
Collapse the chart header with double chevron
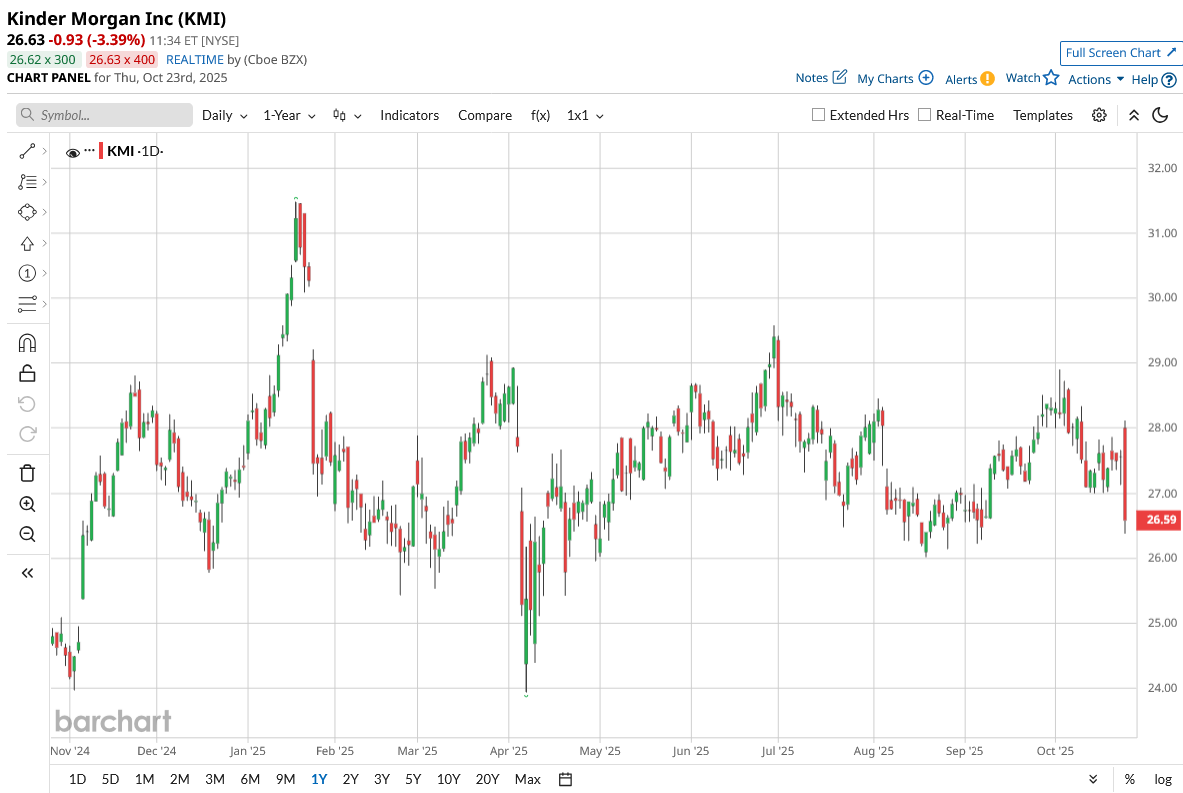pos(1133,115)
